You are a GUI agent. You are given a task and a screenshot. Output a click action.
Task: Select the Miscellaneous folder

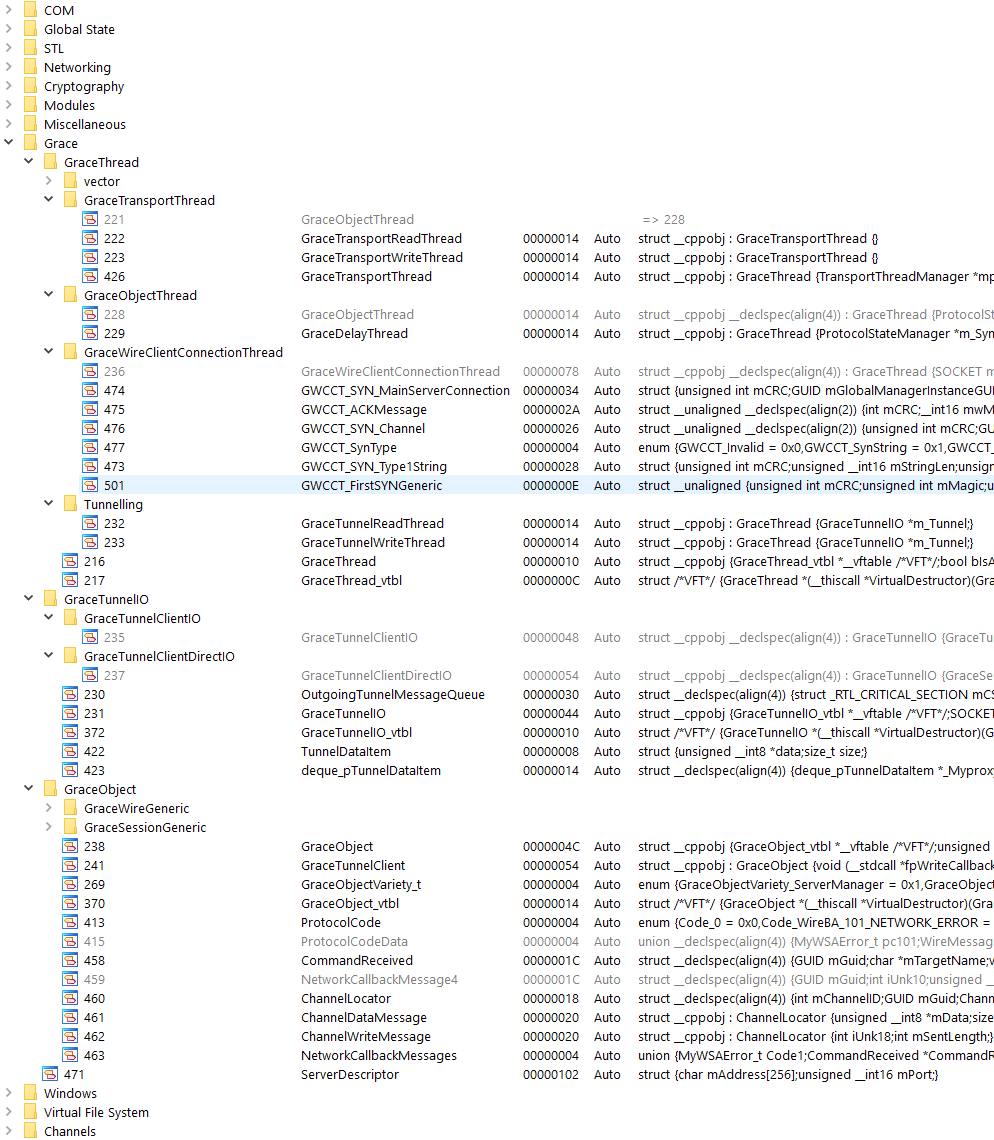[x=84, y=124]
